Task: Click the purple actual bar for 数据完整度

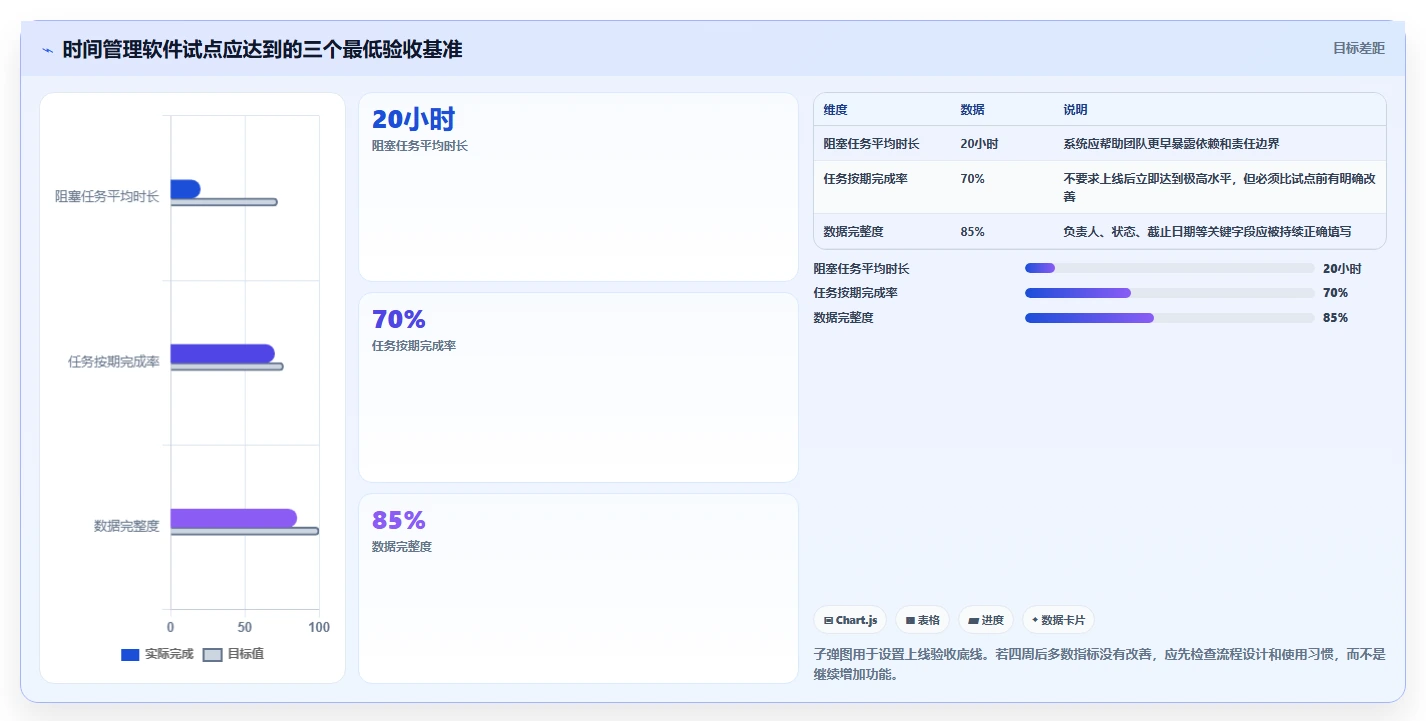Action: 233,518
